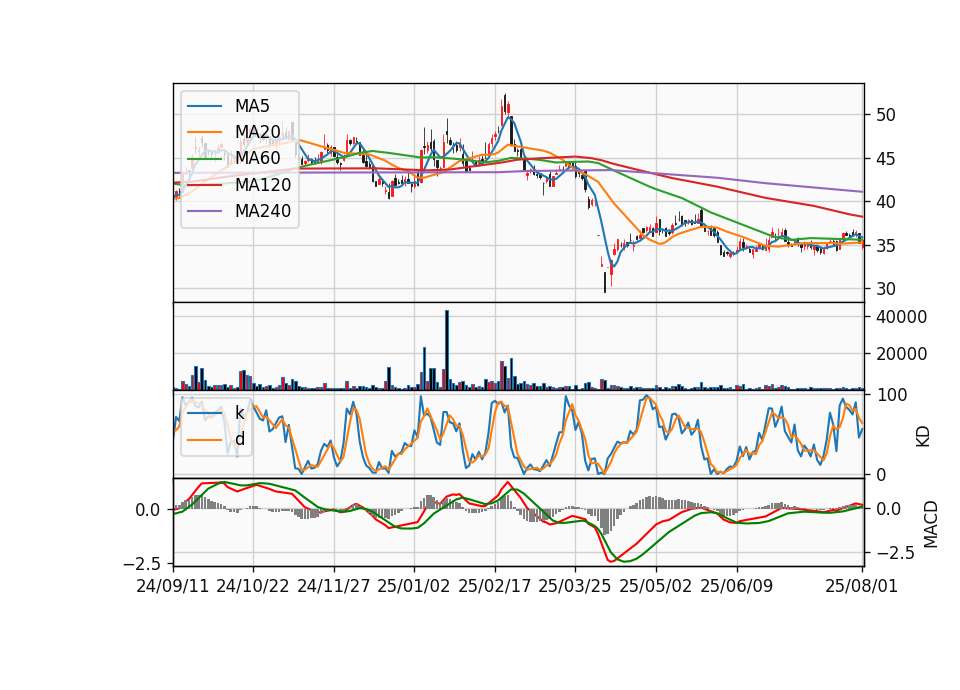Image resolution: width=960 pixels, height=690 pixels.
Task: Click the 25/06/09 date label
Action: (737, 586)
